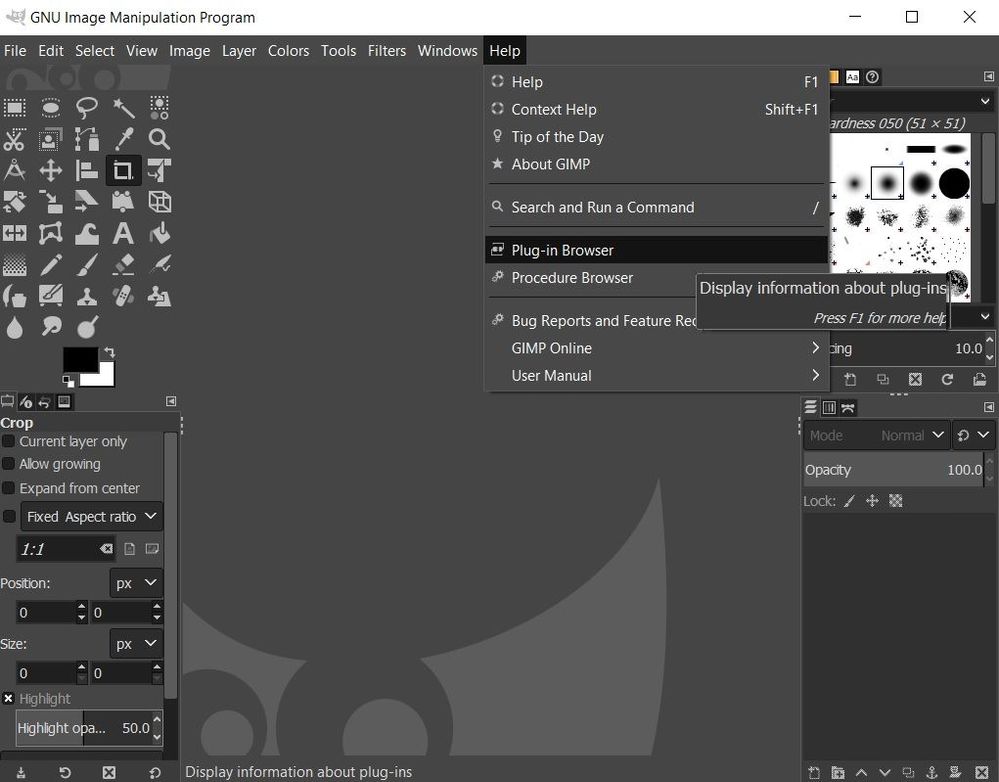Uncheck the Highlight checkbox

coord(8,699)
